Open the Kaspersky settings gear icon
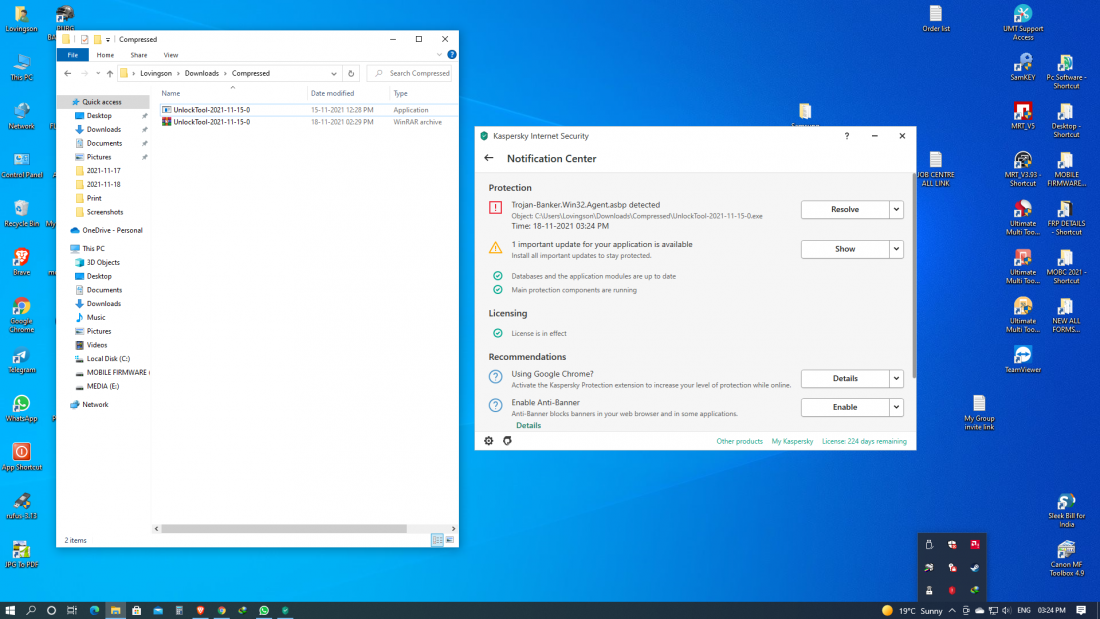 (x=489, y=441)
